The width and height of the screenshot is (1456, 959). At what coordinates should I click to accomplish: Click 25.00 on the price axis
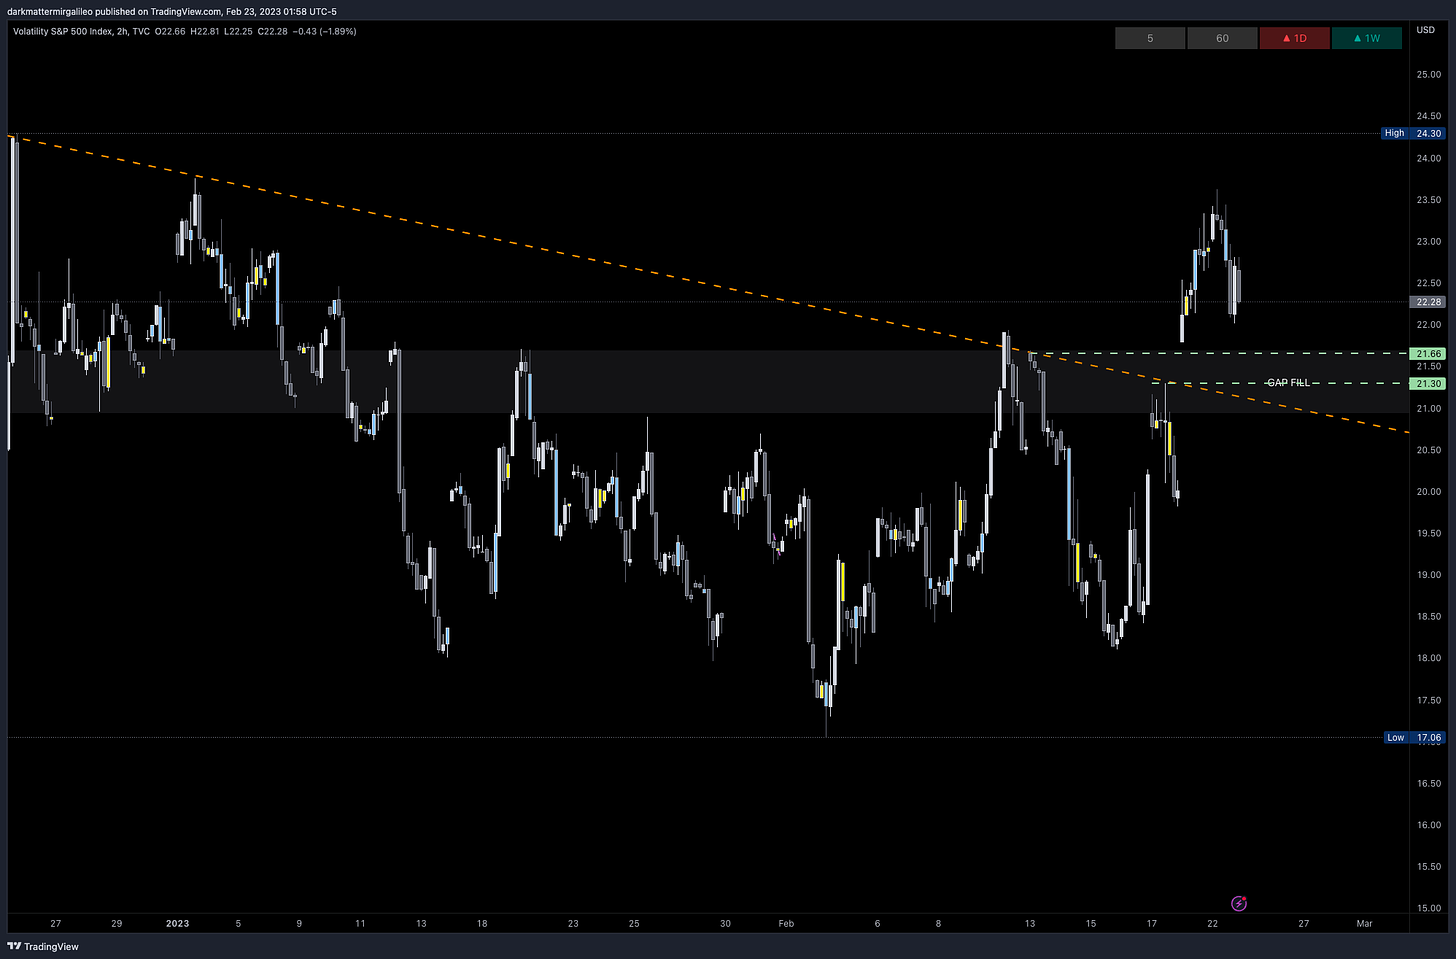(1428, 75)
